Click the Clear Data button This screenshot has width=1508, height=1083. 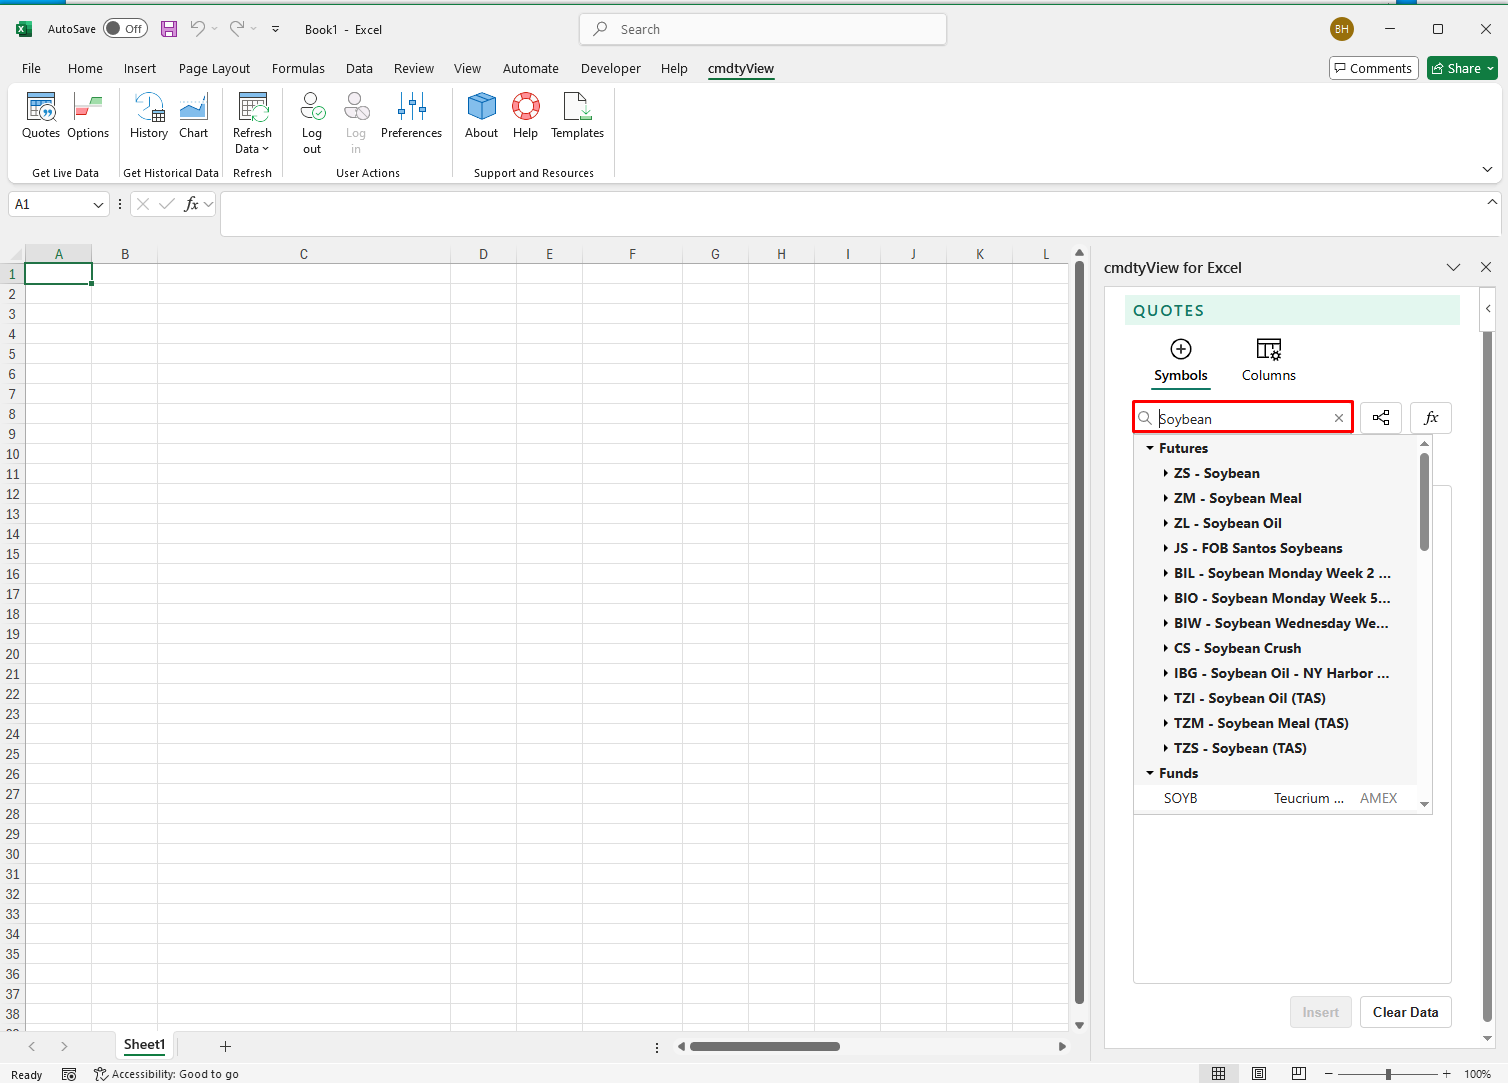[1405, 1012]
